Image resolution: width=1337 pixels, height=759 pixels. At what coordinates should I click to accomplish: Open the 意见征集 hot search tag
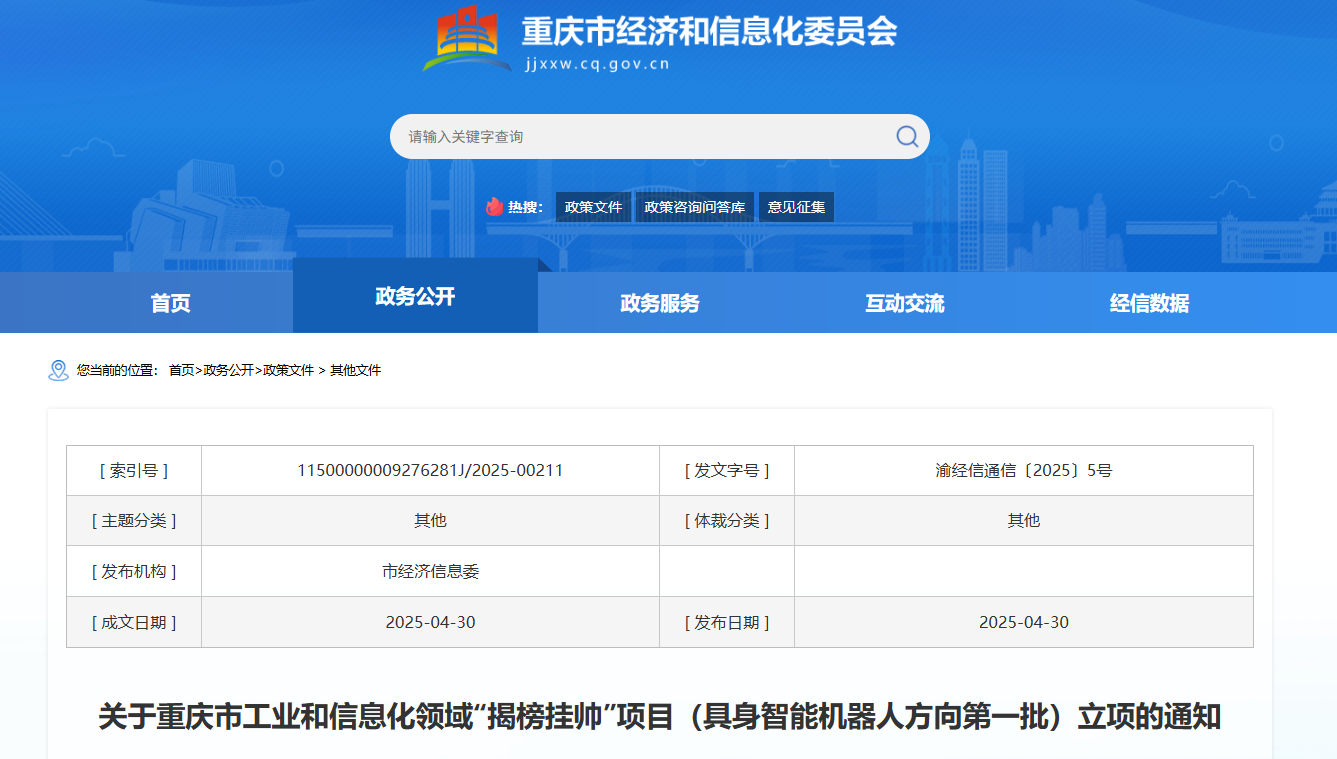[x=796, y=207]
